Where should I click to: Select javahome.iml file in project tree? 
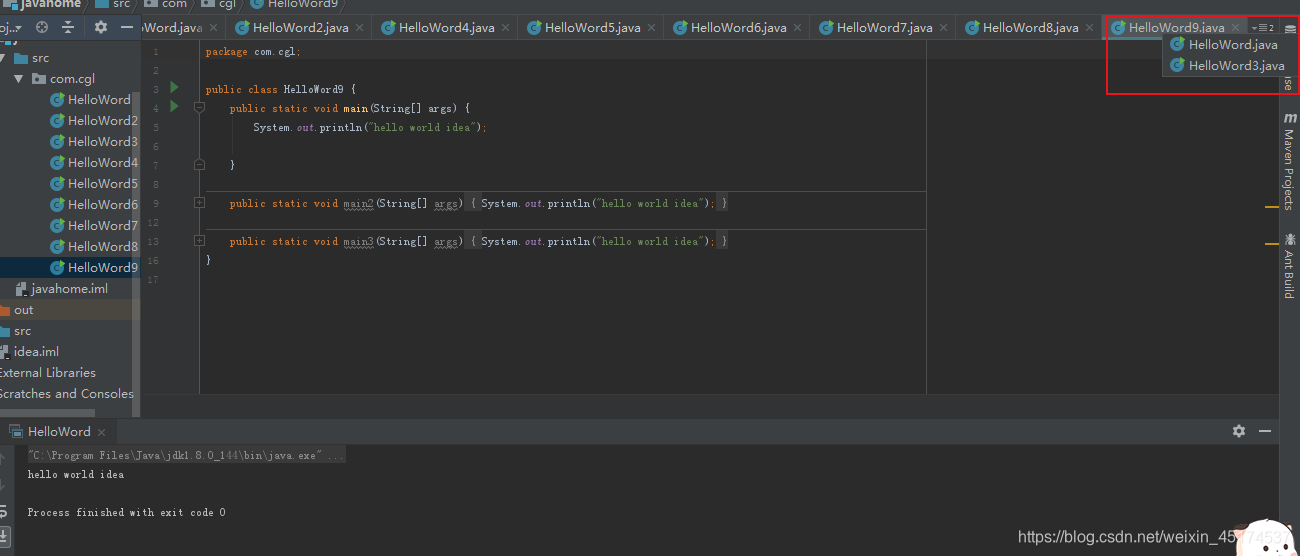click(x=61, y=288)
